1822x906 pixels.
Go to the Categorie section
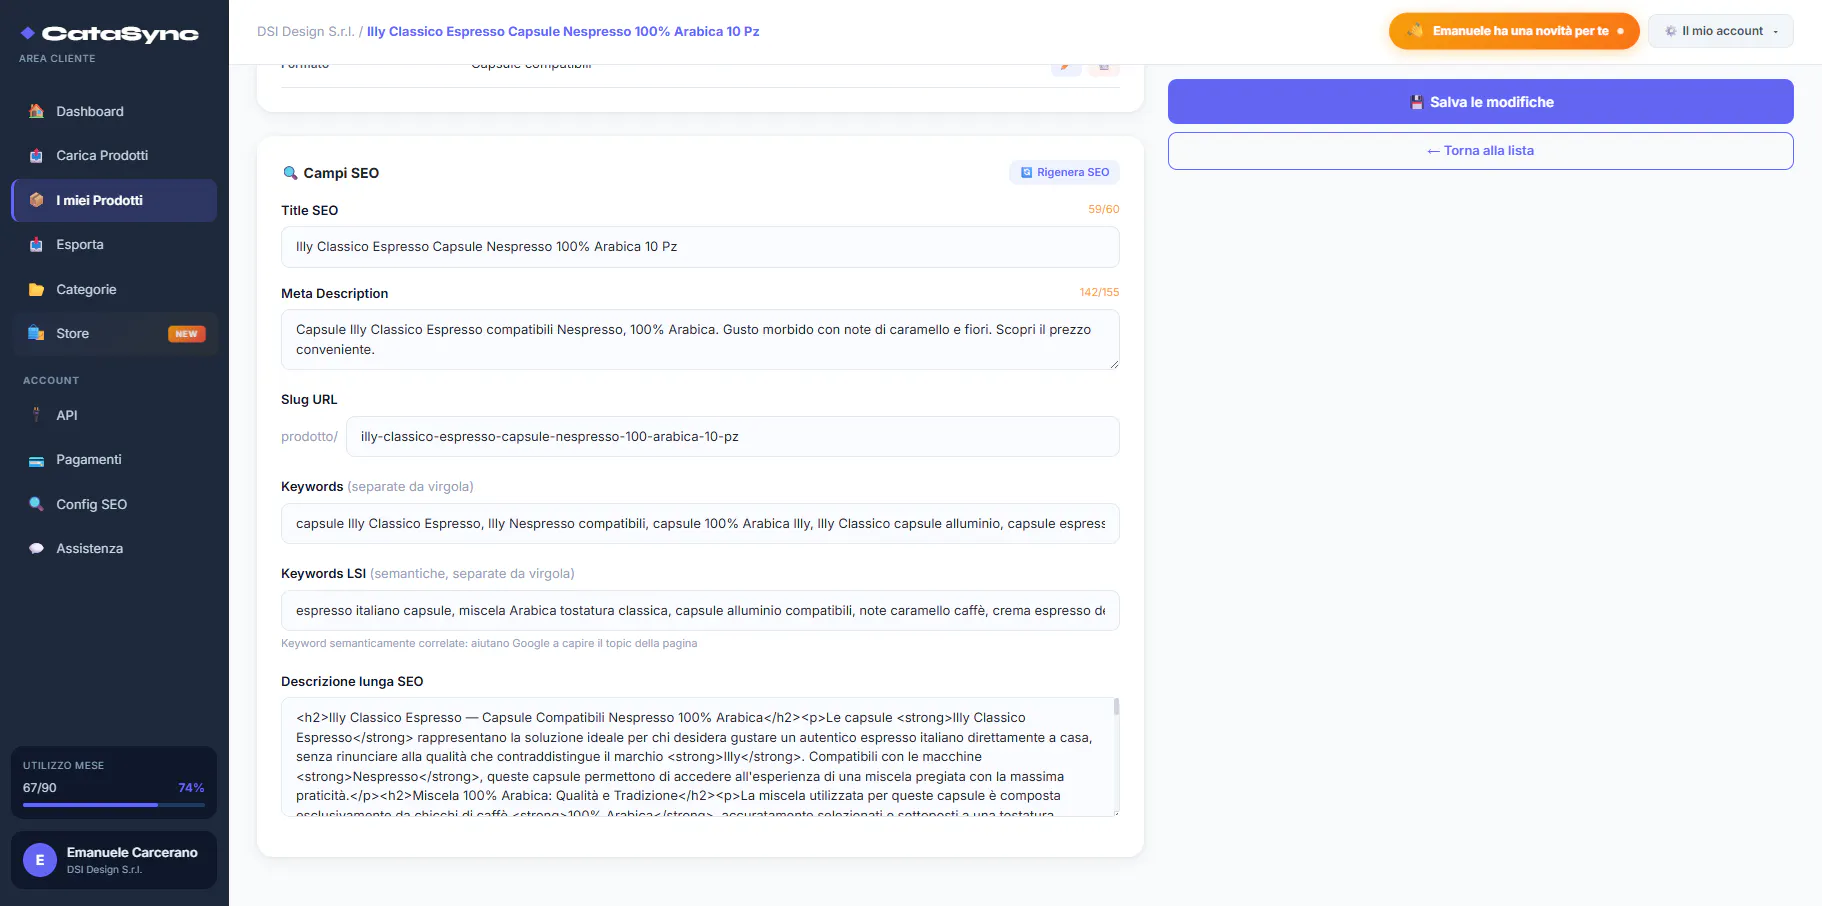click(x=114, y=290)
